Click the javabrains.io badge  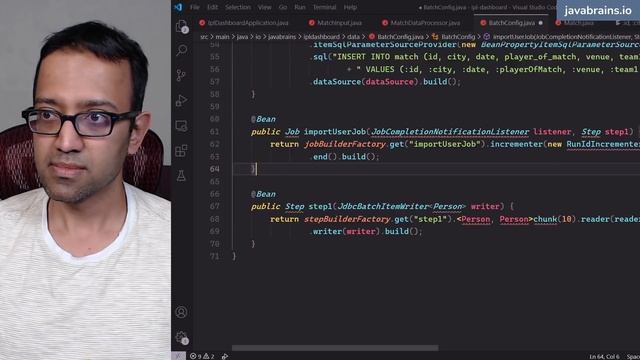pyautogui.click(x=598, y=11)
